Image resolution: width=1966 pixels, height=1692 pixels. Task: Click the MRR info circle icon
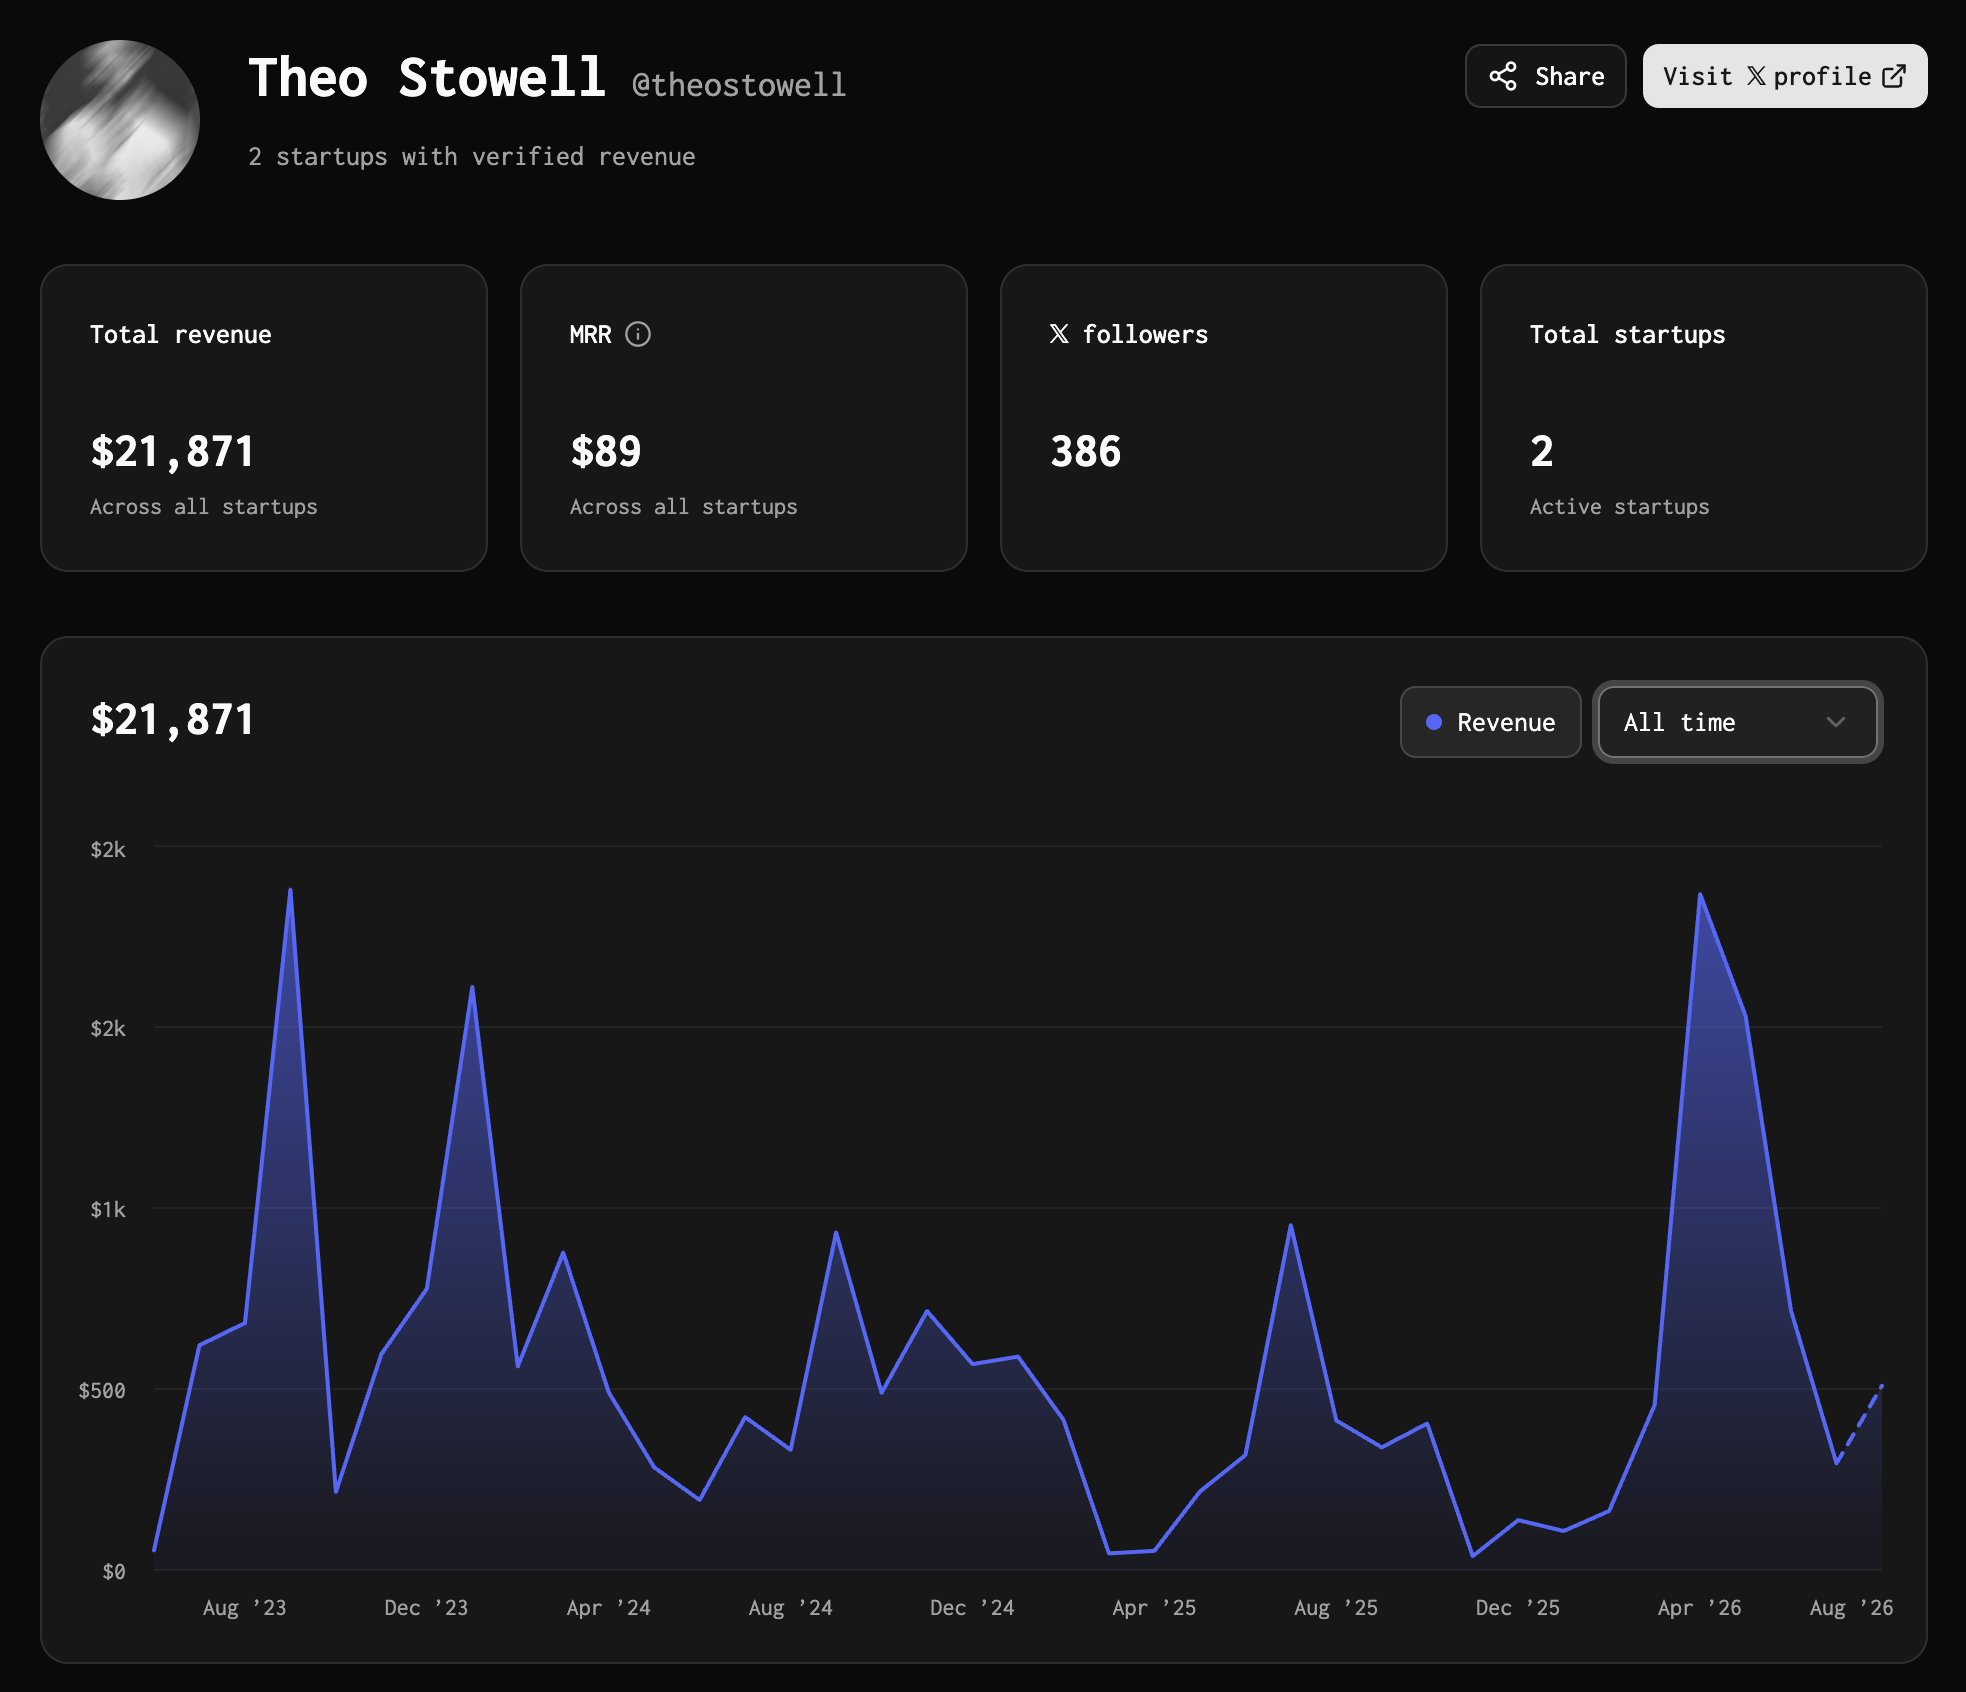[x=638, y=334]
